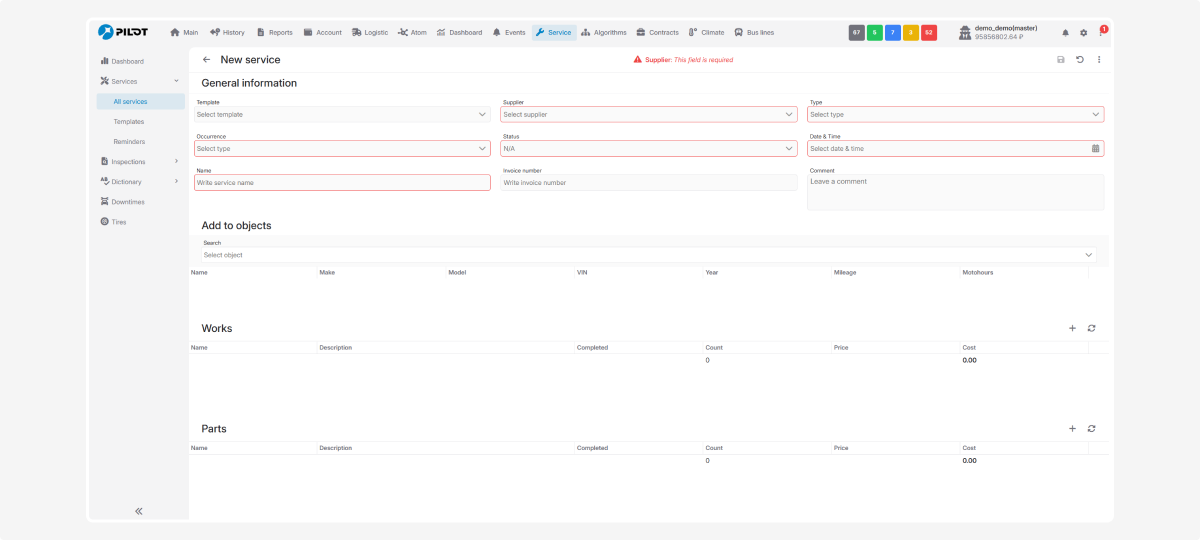Expand the Supplier dropdown

[x=789, y=114]
